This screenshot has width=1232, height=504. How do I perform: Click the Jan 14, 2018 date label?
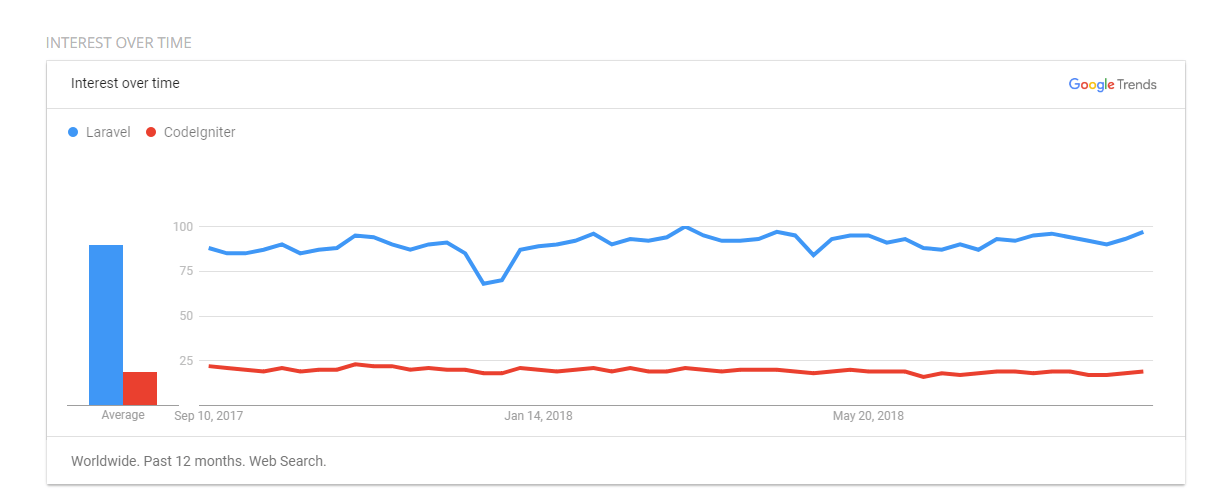pyautogui.click(x=538, y=415)
